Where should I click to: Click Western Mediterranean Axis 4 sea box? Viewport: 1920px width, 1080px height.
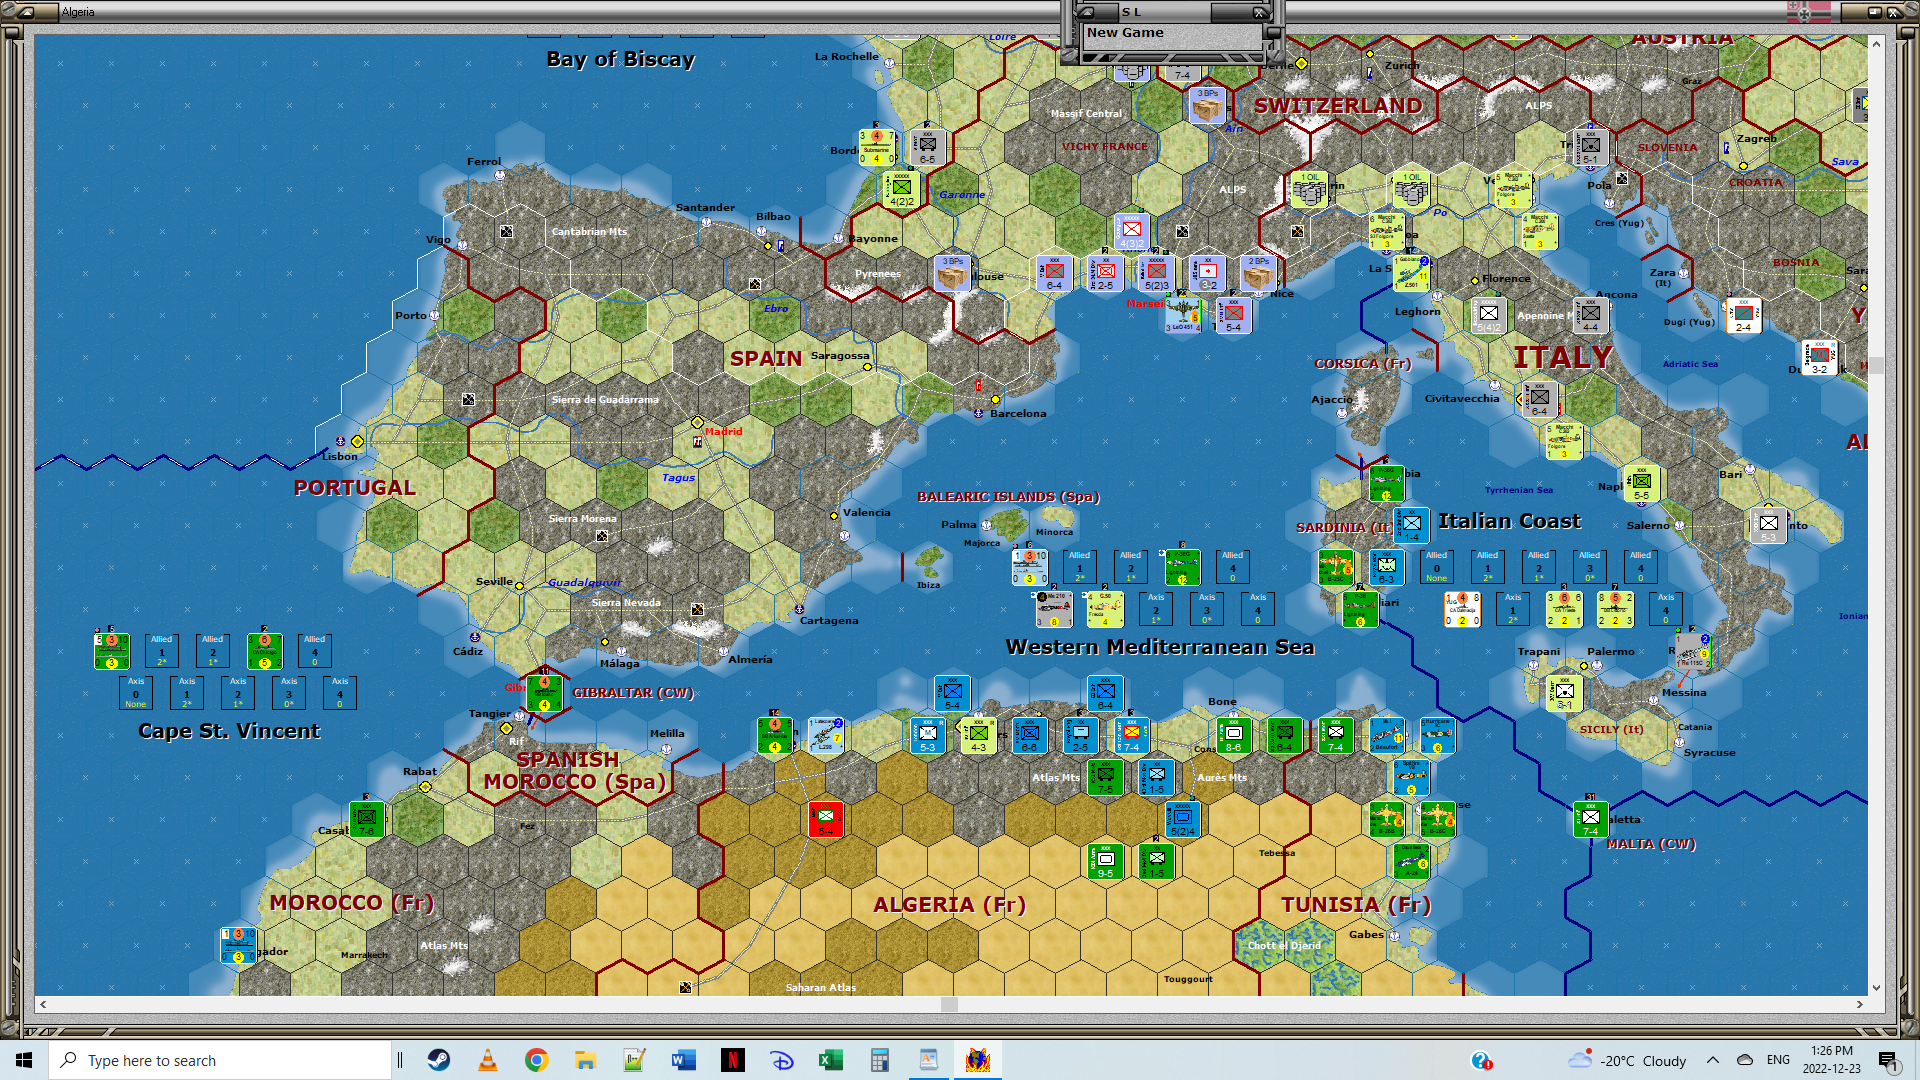tap(1258, 608)
